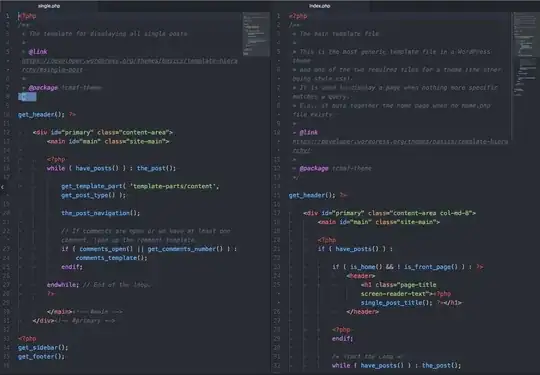Click the <?php tag on index.php line 1
The height and width of the screenshot is (375, 540).
[298, 16]
